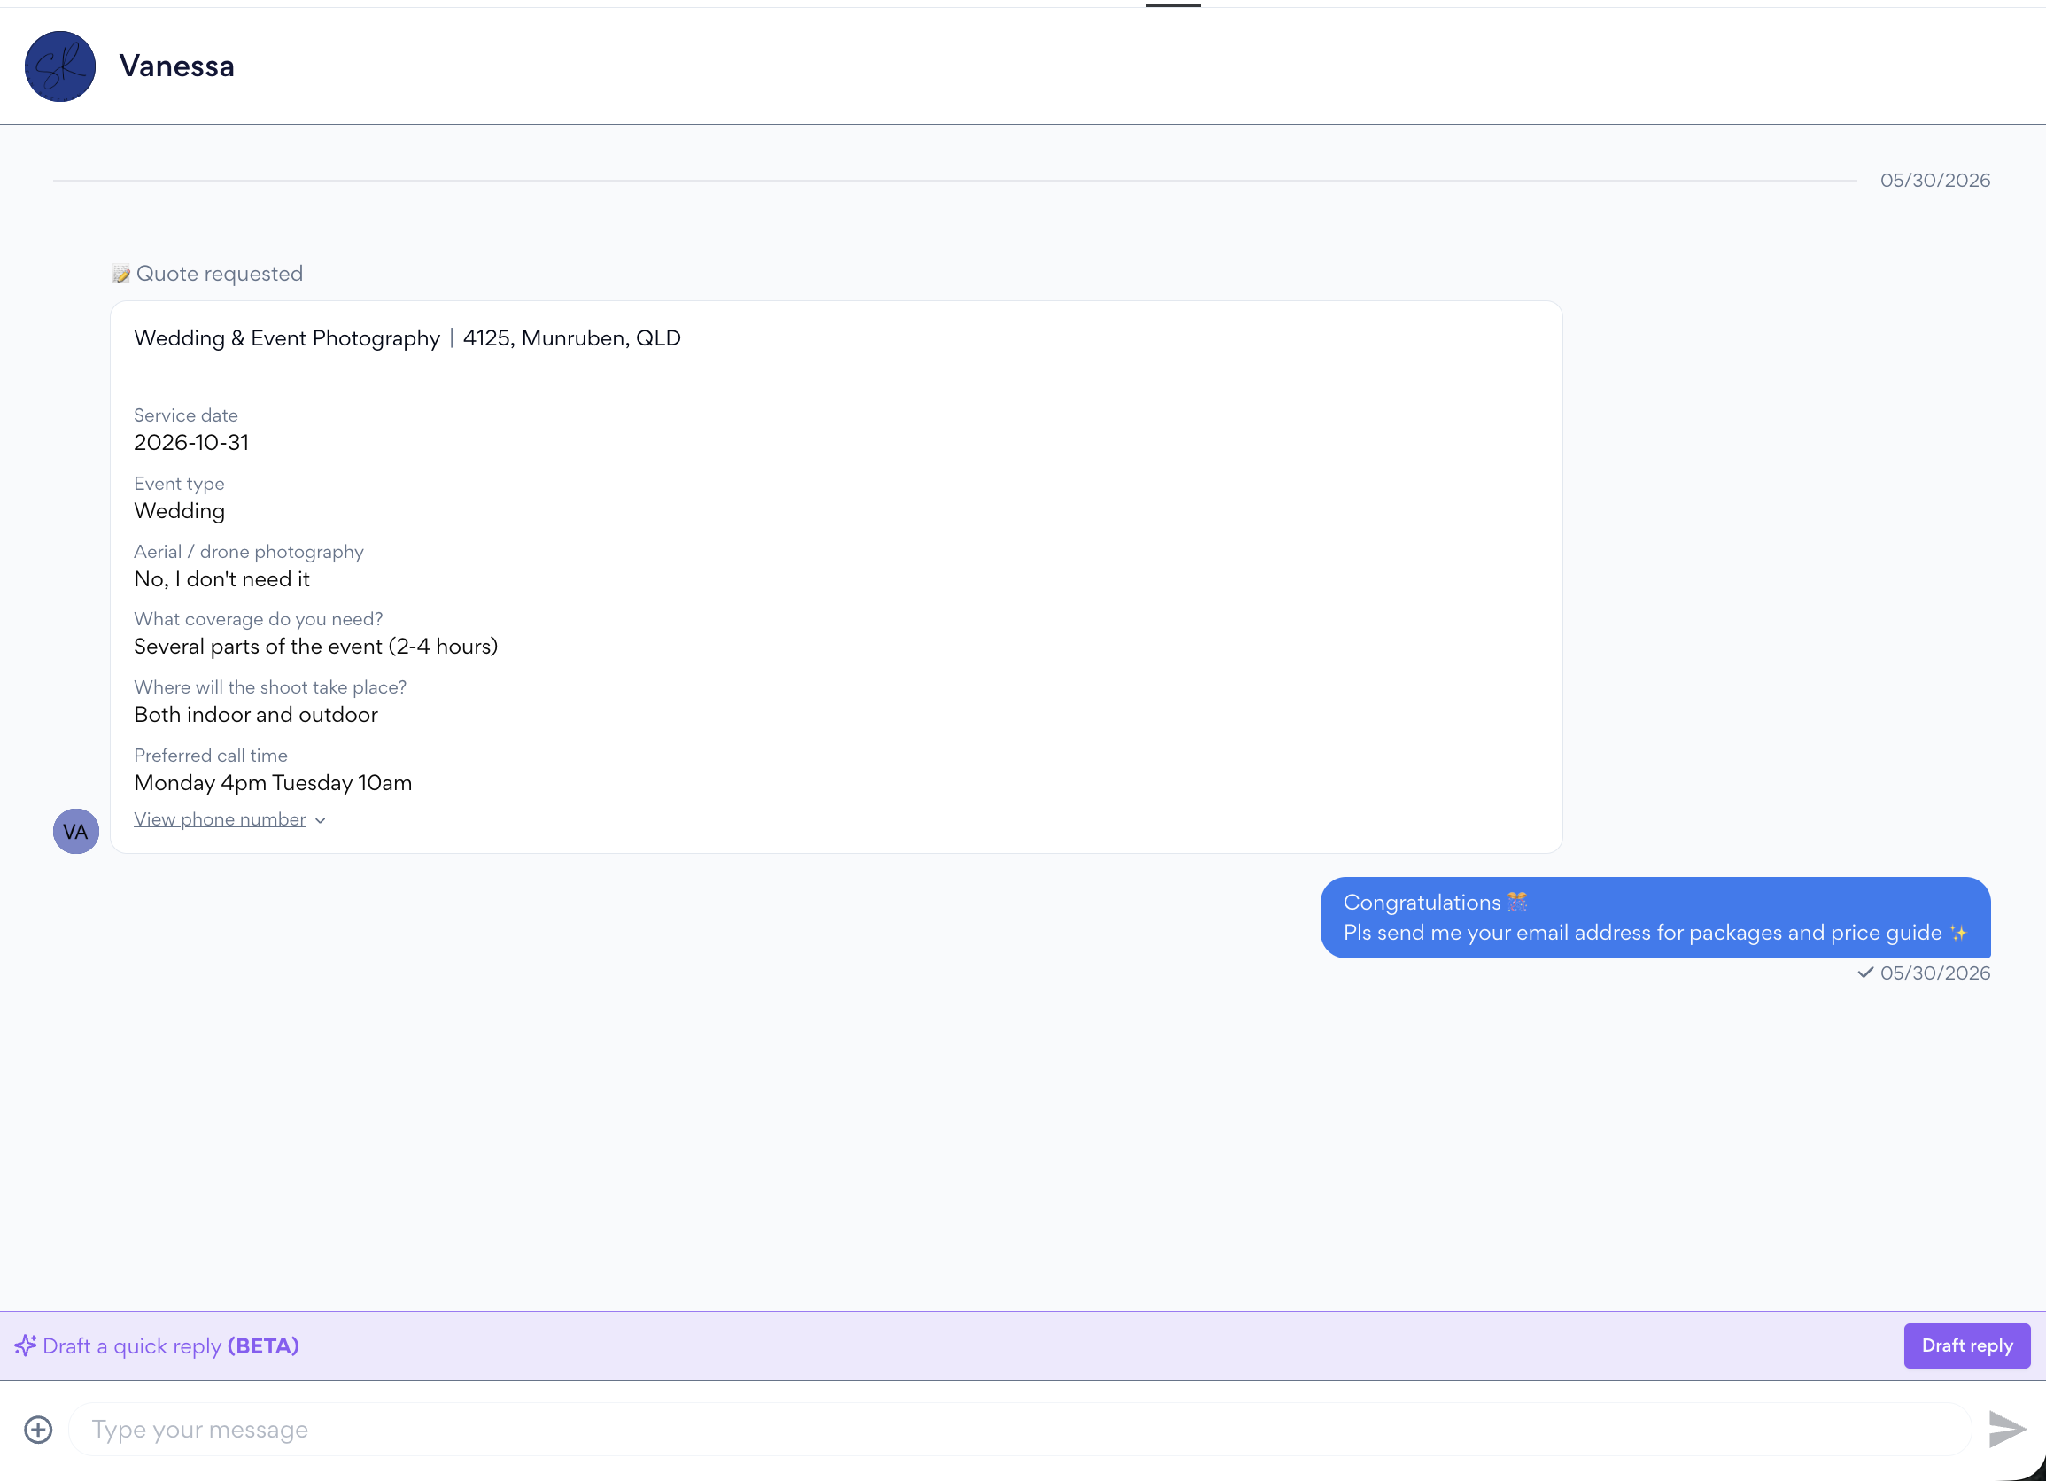
Task: Click the VA sender avatar
Action: [x=76, y=831]
